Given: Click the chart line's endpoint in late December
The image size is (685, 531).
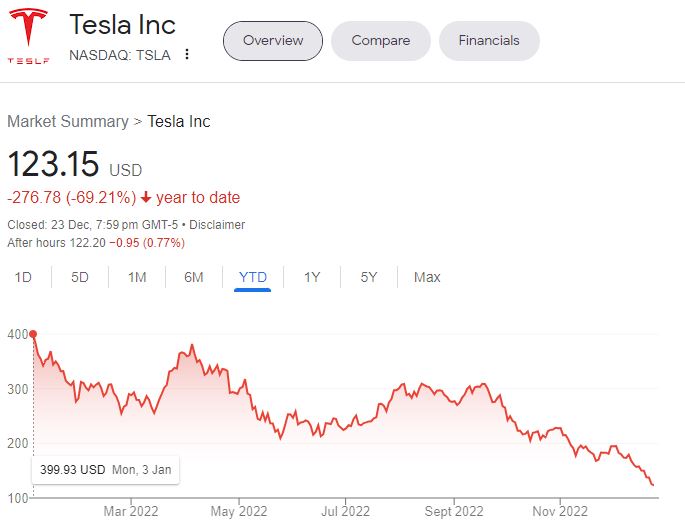Looking at the screenshot, I should coord(652,485).
